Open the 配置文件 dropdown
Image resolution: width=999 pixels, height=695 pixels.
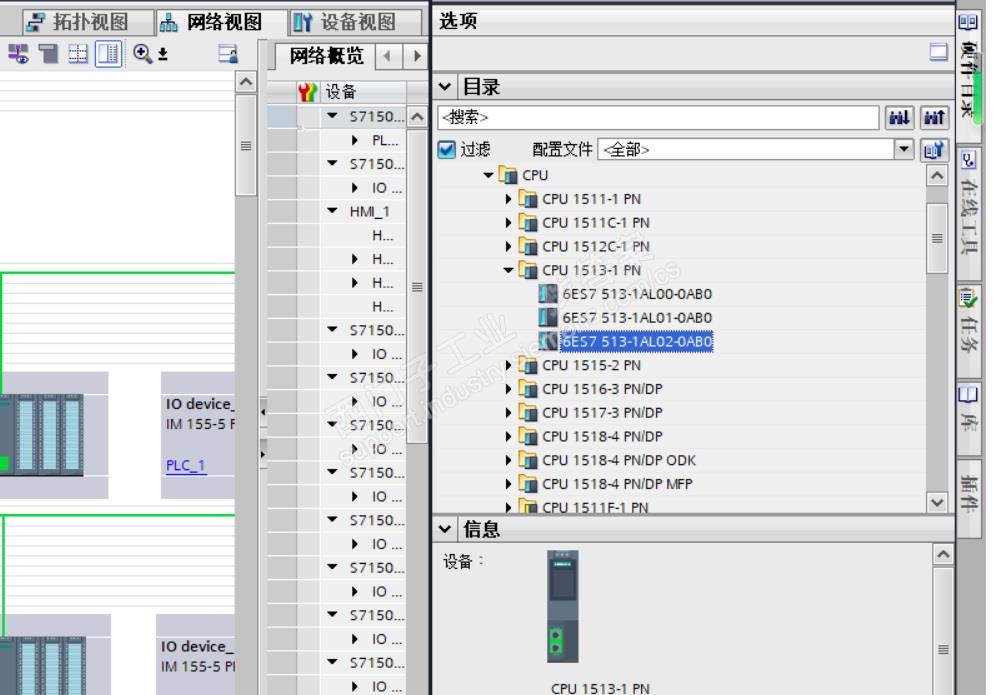tap(904, 150)
